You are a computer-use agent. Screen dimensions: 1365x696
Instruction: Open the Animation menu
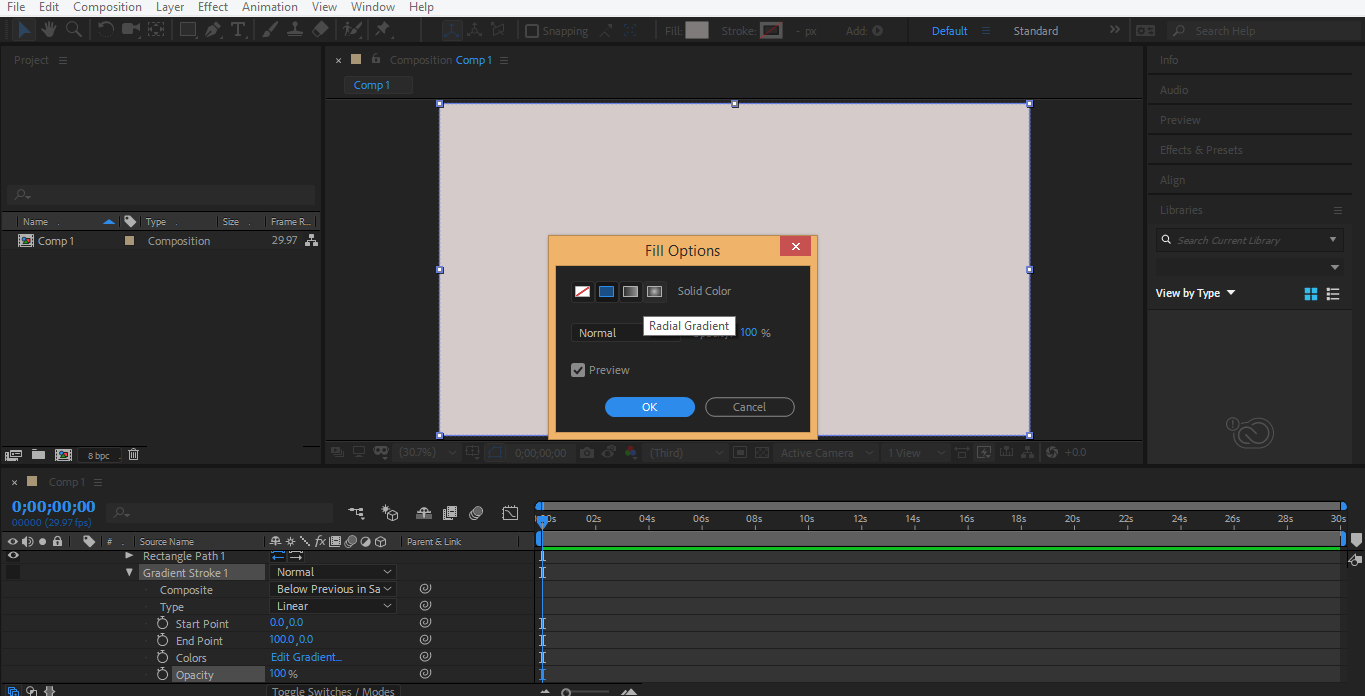(270, 7)
